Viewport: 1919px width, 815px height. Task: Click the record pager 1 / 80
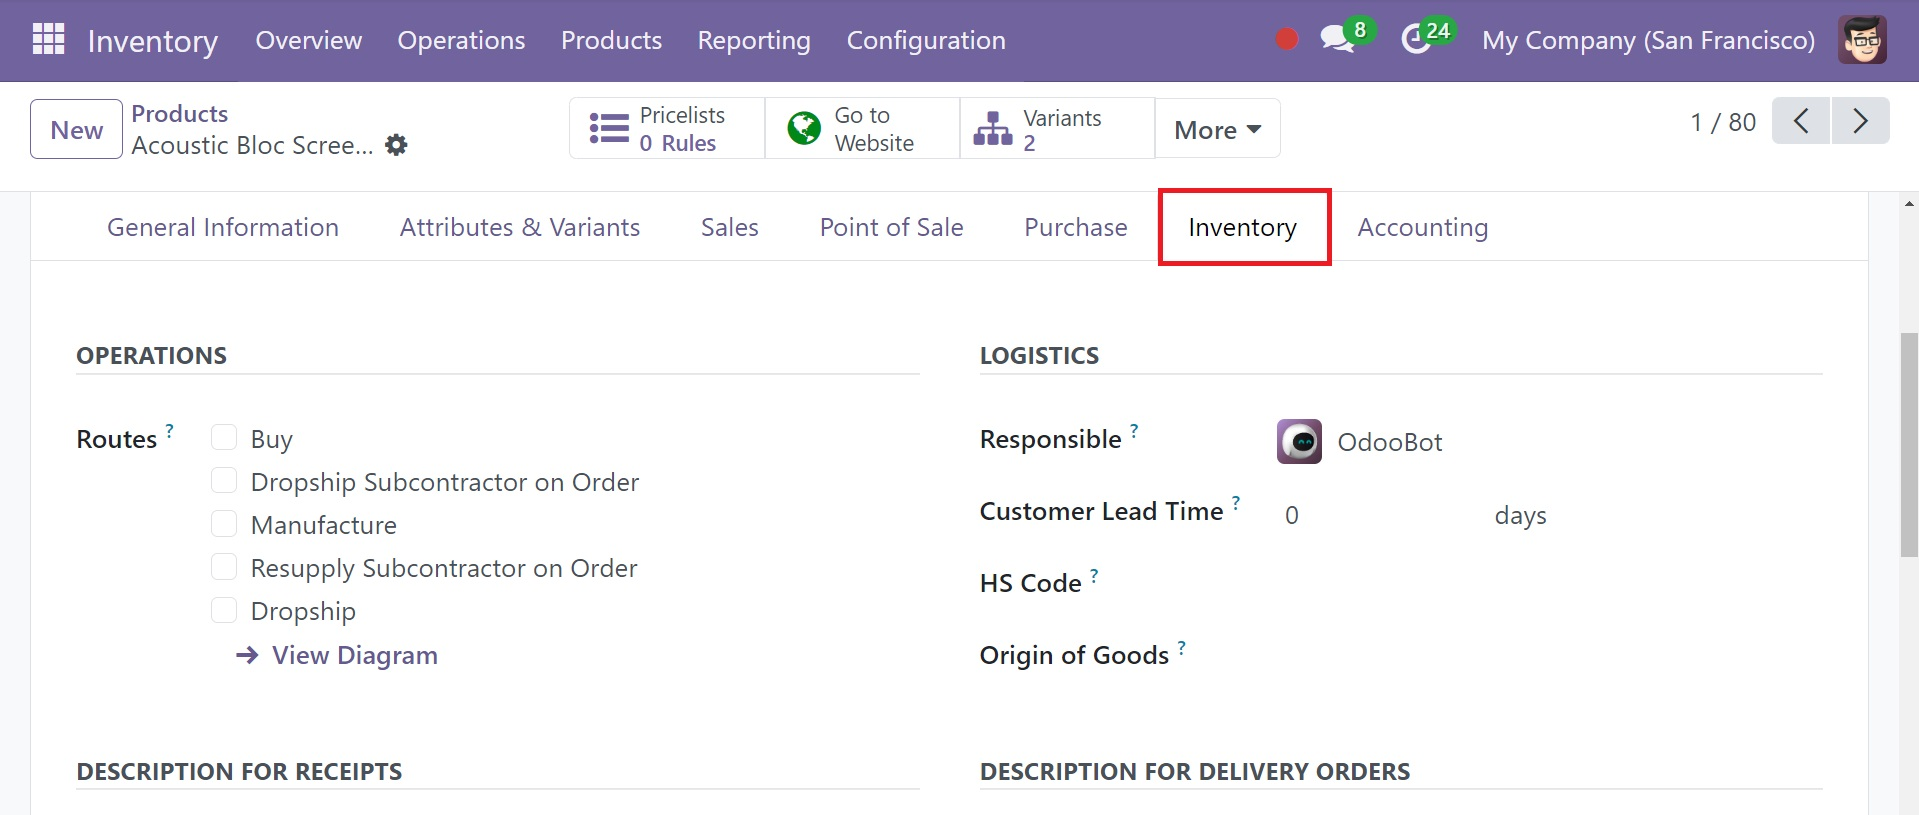(x=1723, y=122)
